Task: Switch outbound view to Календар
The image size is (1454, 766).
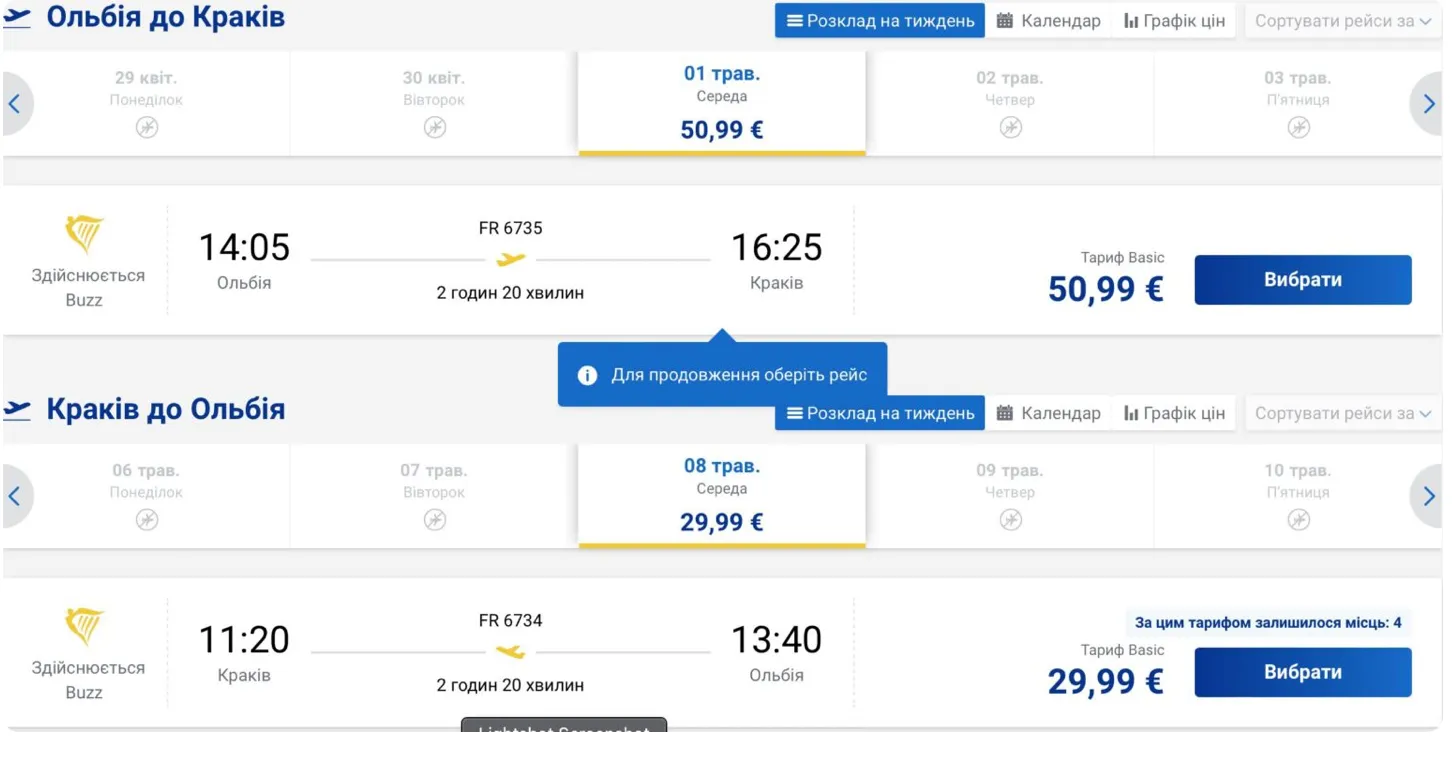Action: pos(1048,21)
